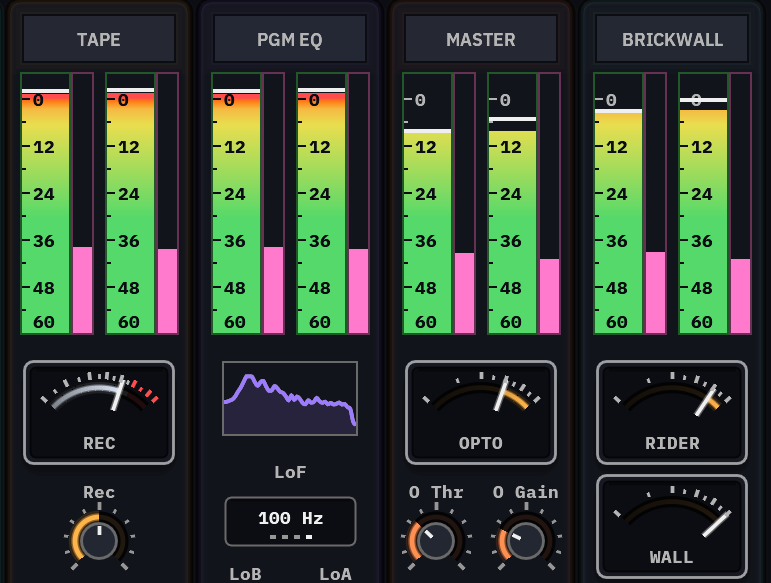Click the O Thr knob
771x583 pixels.
click(436, 541)
